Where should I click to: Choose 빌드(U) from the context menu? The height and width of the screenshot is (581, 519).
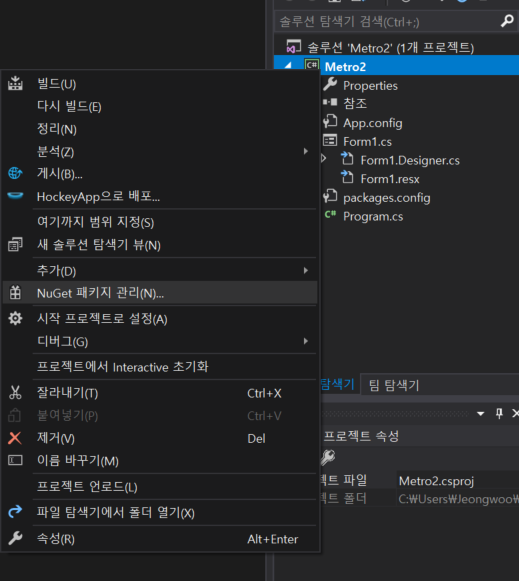coord(159,84)
